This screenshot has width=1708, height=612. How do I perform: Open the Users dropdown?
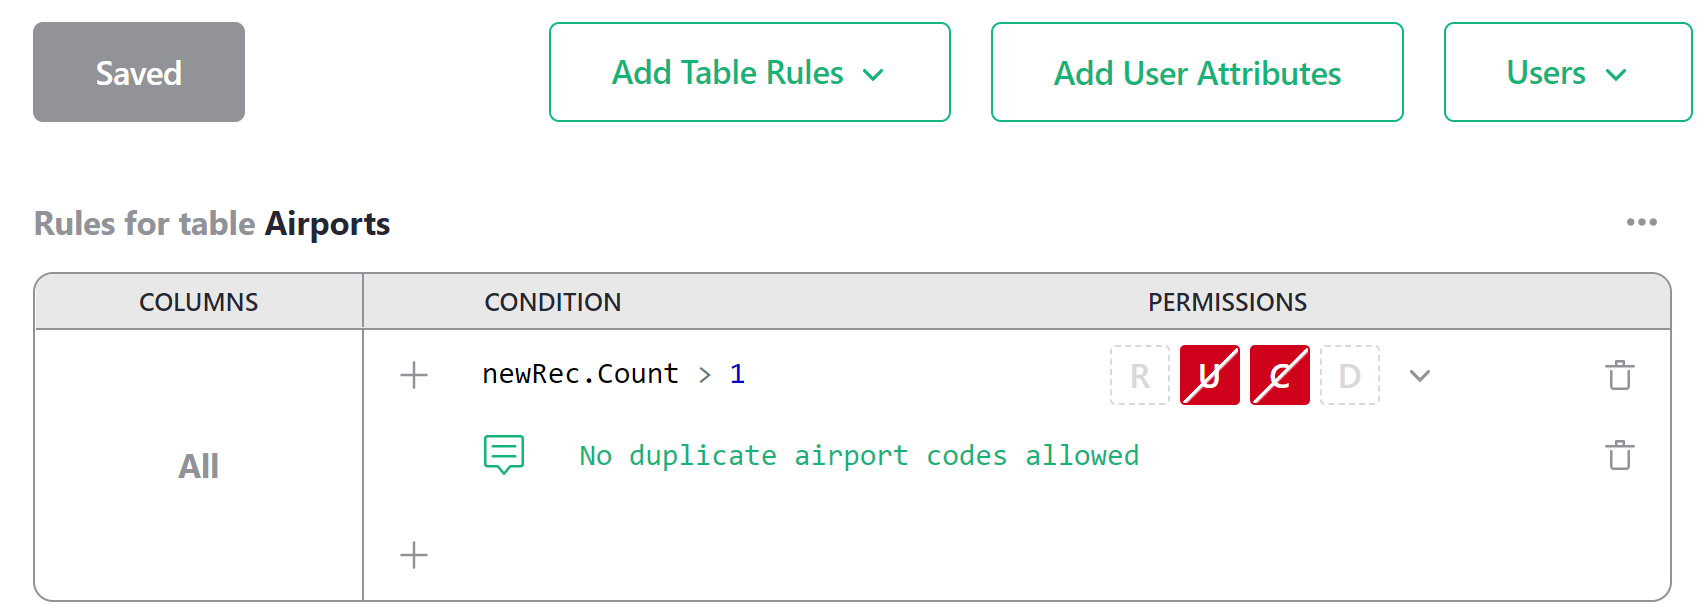pos(1566,72)
